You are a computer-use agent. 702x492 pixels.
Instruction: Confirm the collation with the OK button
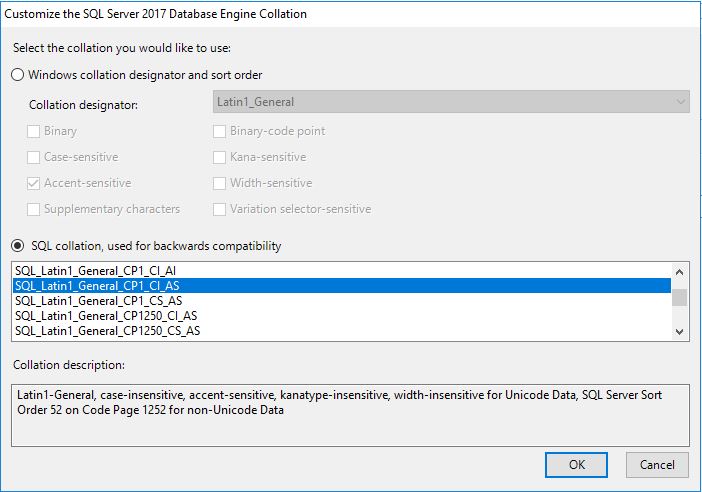(x=576, y=465)
